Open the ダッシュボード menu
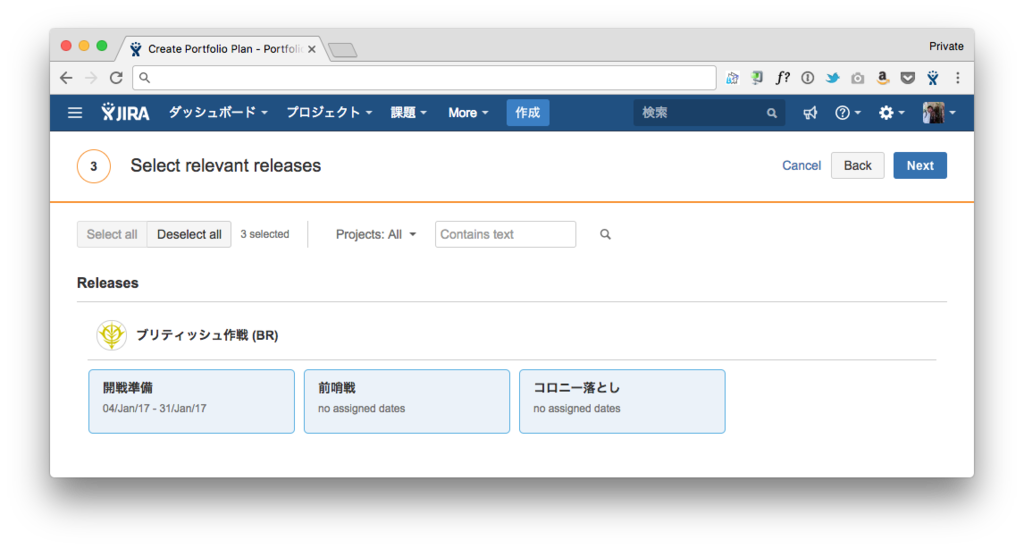This screenshot has width=1024, height=549. coord(218,112)
